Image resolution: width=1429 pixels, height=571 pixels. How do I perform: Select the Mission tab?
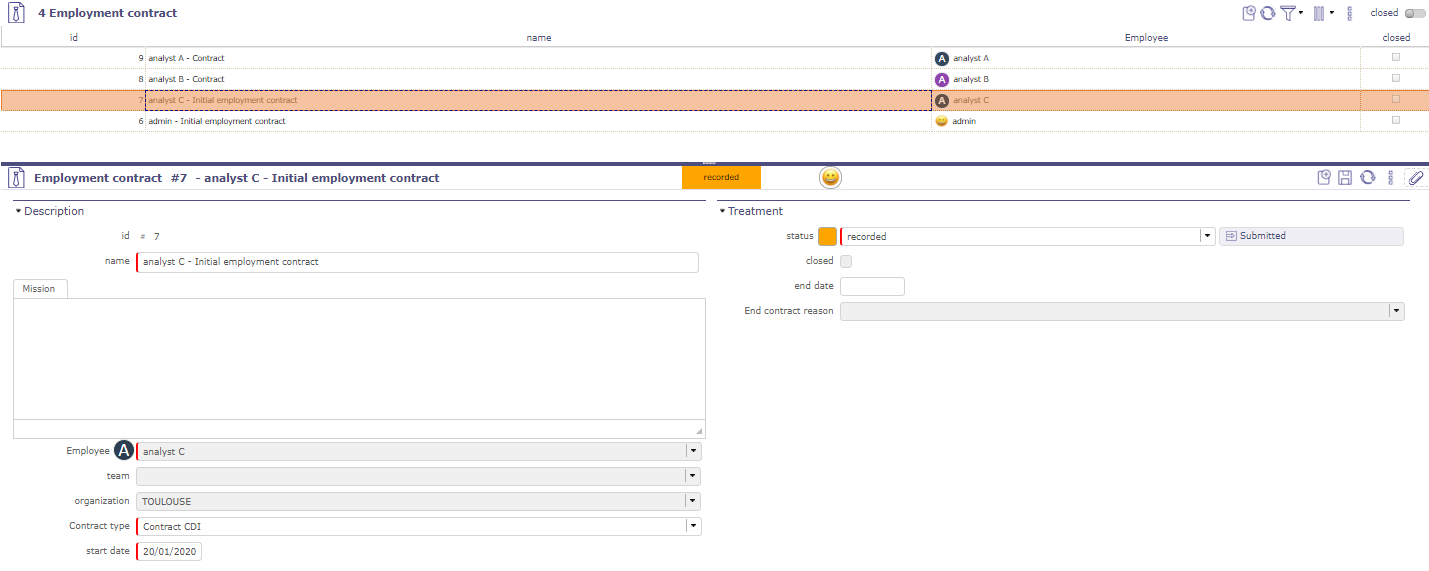pyautogui.click(x=39, y=289)
